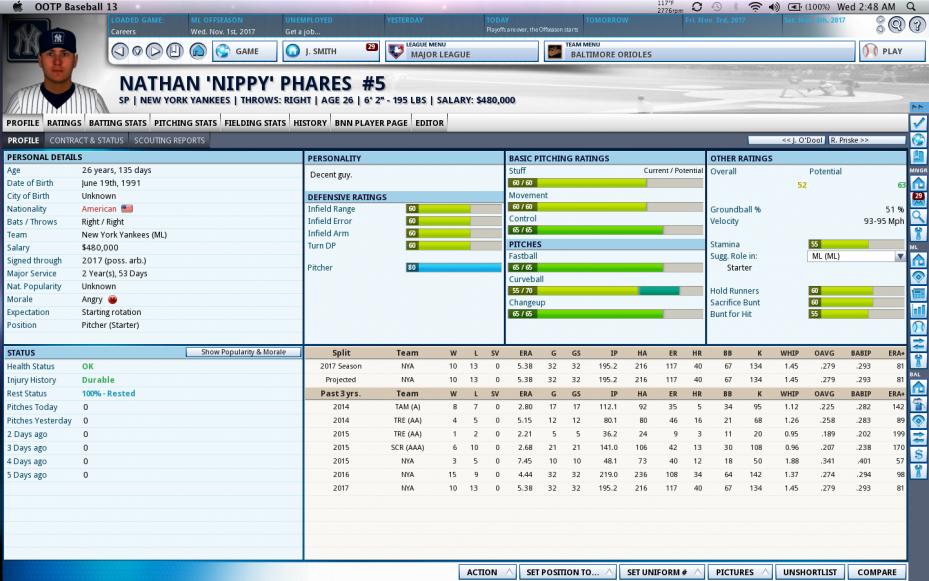Click the globe icon in right sidebar
This screenshot has height=581, width=929.
coord(918,140)
